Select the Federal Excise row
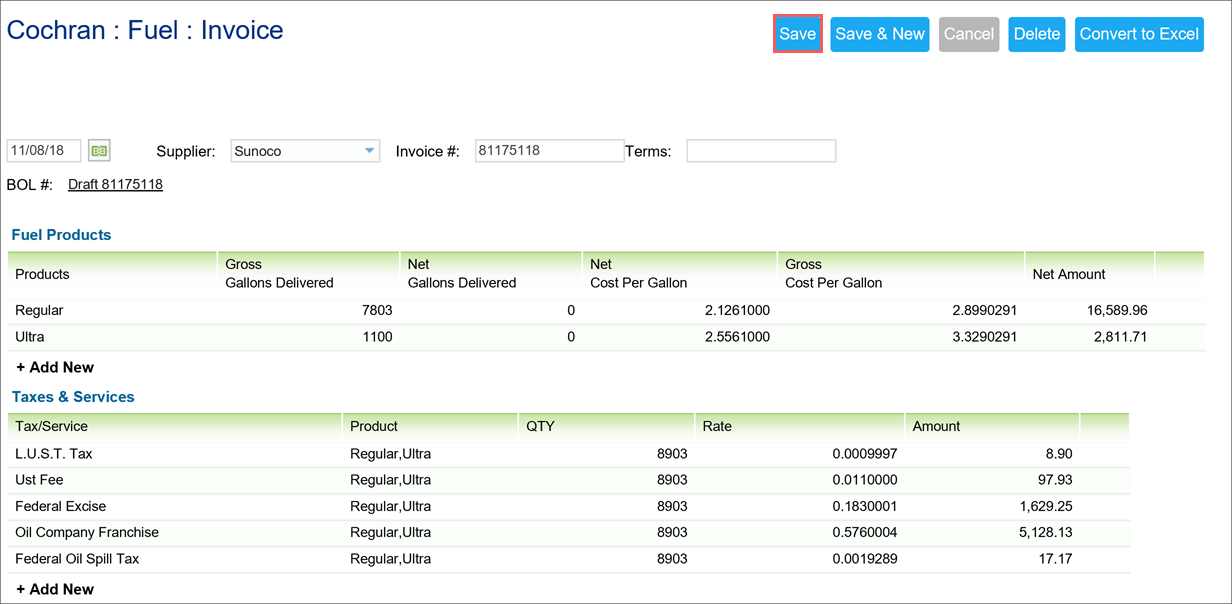The height and width of the screenshot is (604, 1232). pyautogui.click(x=568, y=506)
